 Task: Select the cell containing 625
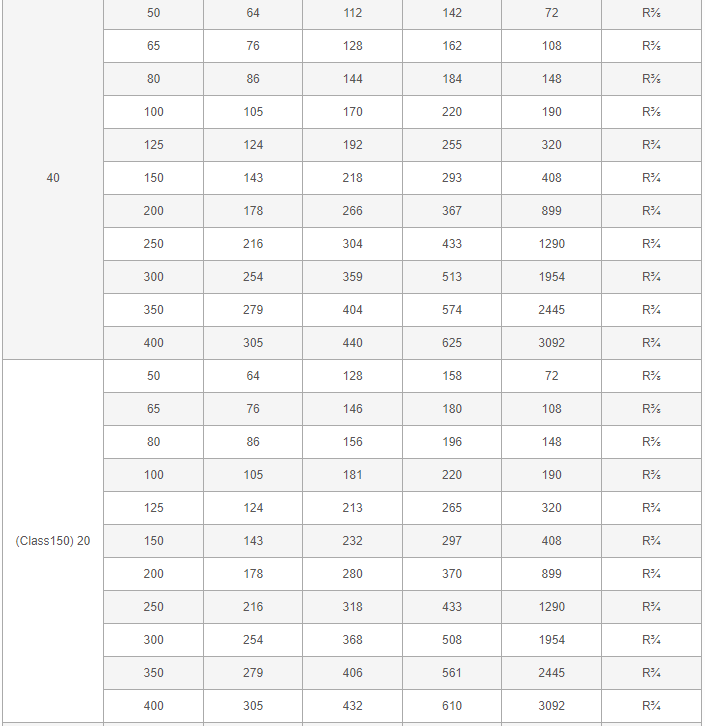pos(452,343)
